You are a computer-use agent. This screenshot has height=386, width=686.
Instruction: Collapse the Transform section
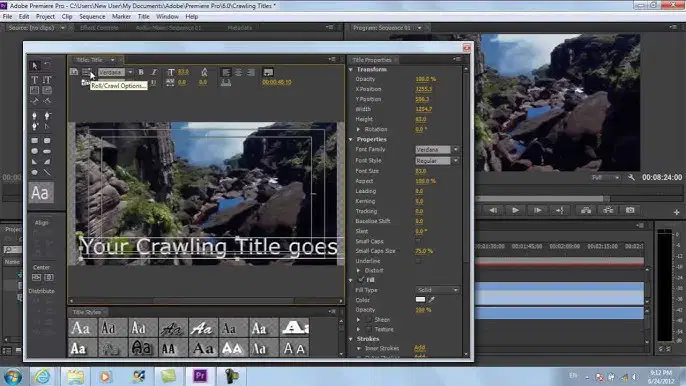351,70
